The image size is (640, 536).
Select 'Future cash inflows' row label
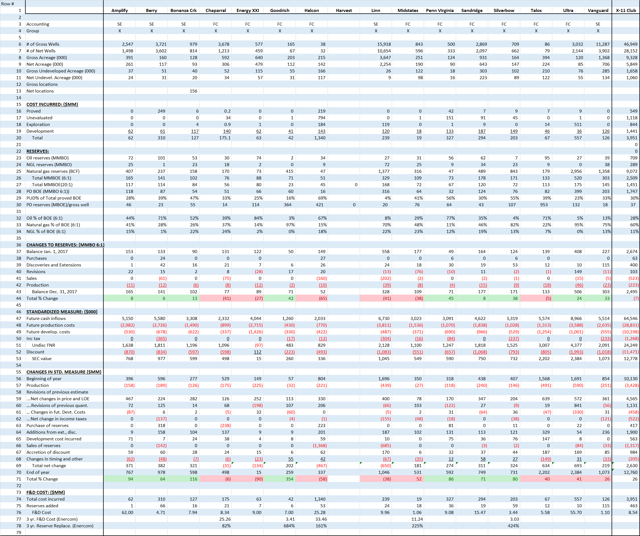tap(46, 318)
